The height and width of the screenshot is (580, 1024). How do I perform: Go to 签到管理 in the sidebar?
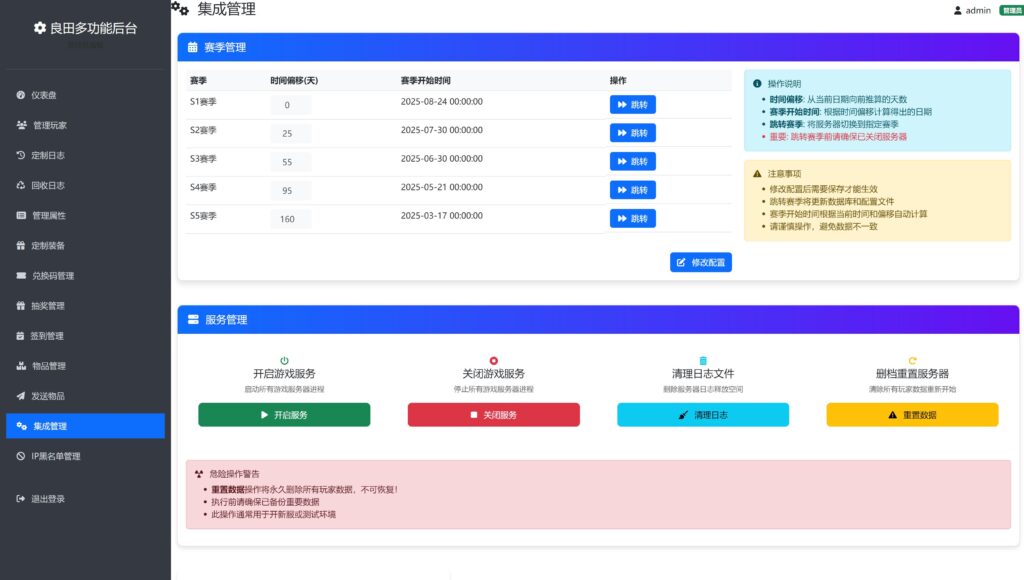point(47,336)
